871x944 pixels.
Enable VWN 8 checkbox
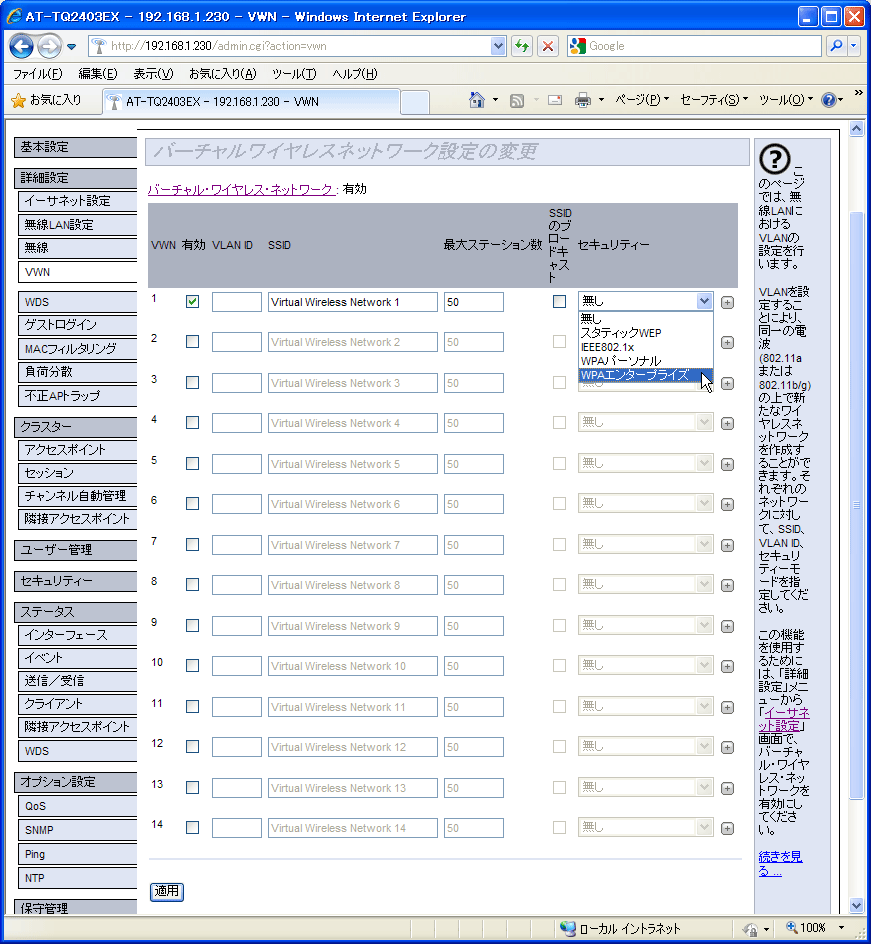[193, 585]
